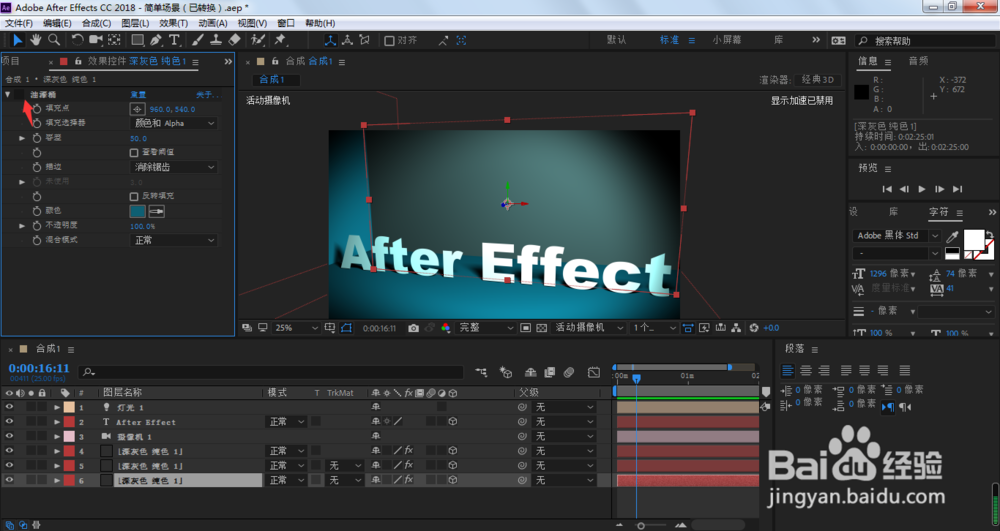Click the timeline zoom slider handle
This screenshot has height=531, width=1000.
pos(641,525)
